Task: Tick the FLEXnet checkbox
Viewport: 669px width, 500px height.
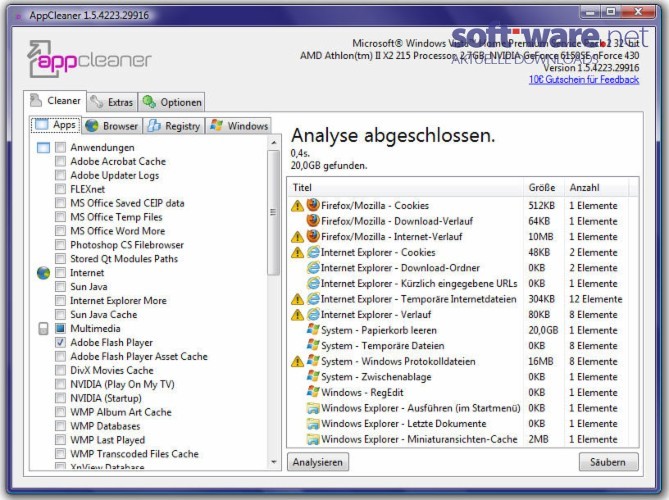Action: 61,189
